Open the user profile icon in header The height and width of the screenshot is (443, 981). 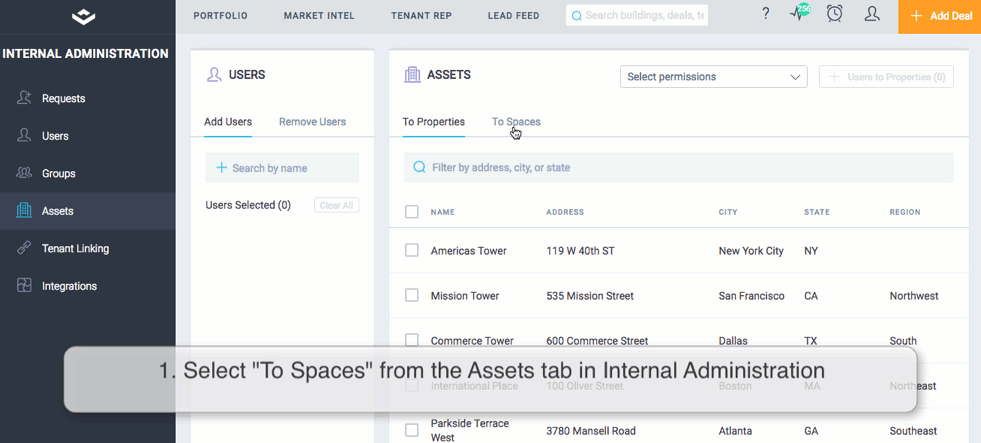[x=872, y=14]
